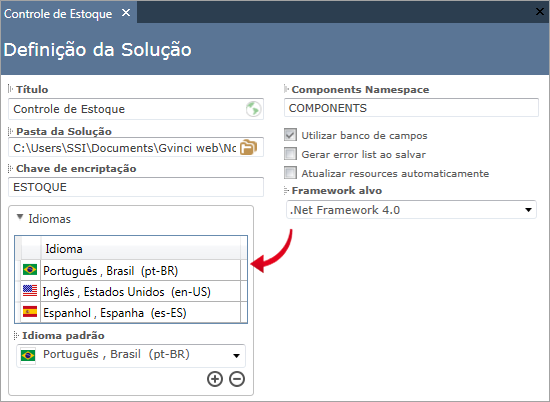The height and width of the screenshot is (402, 550).
Task: Collapse the Idiomas section
Action: click(20, 217)
